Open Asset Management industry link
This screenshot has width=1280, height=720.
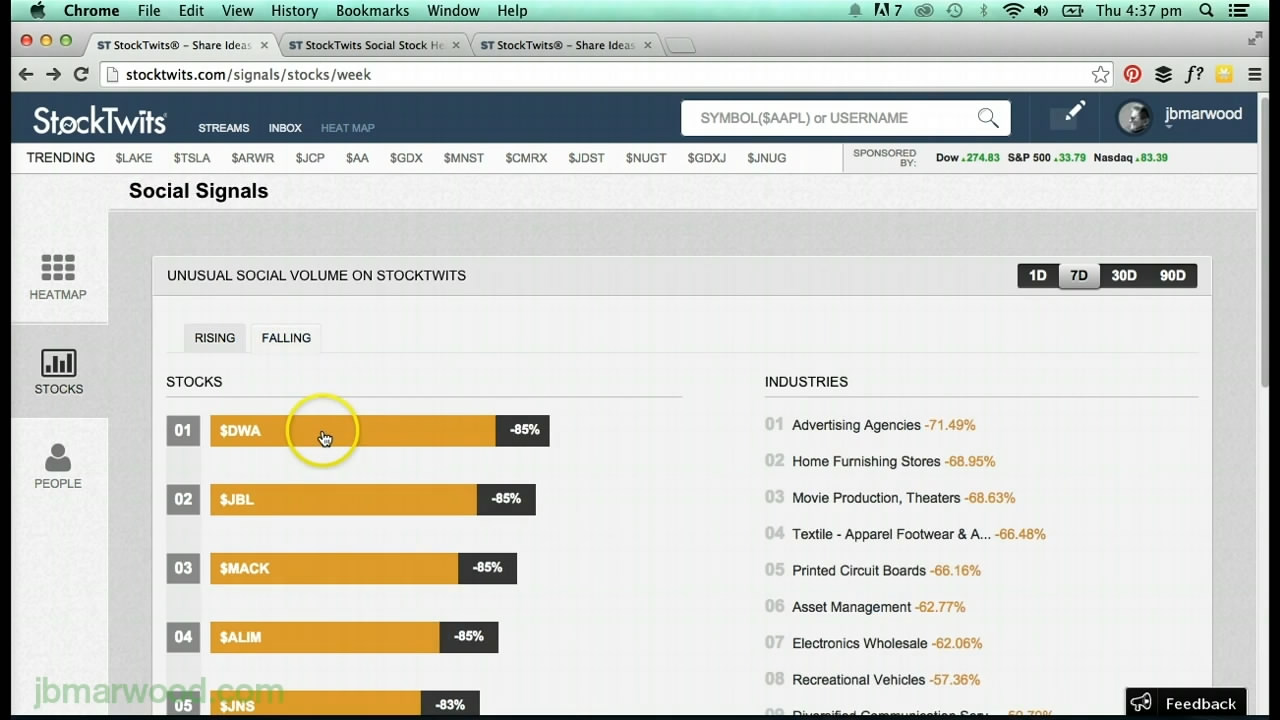[852, 607]
